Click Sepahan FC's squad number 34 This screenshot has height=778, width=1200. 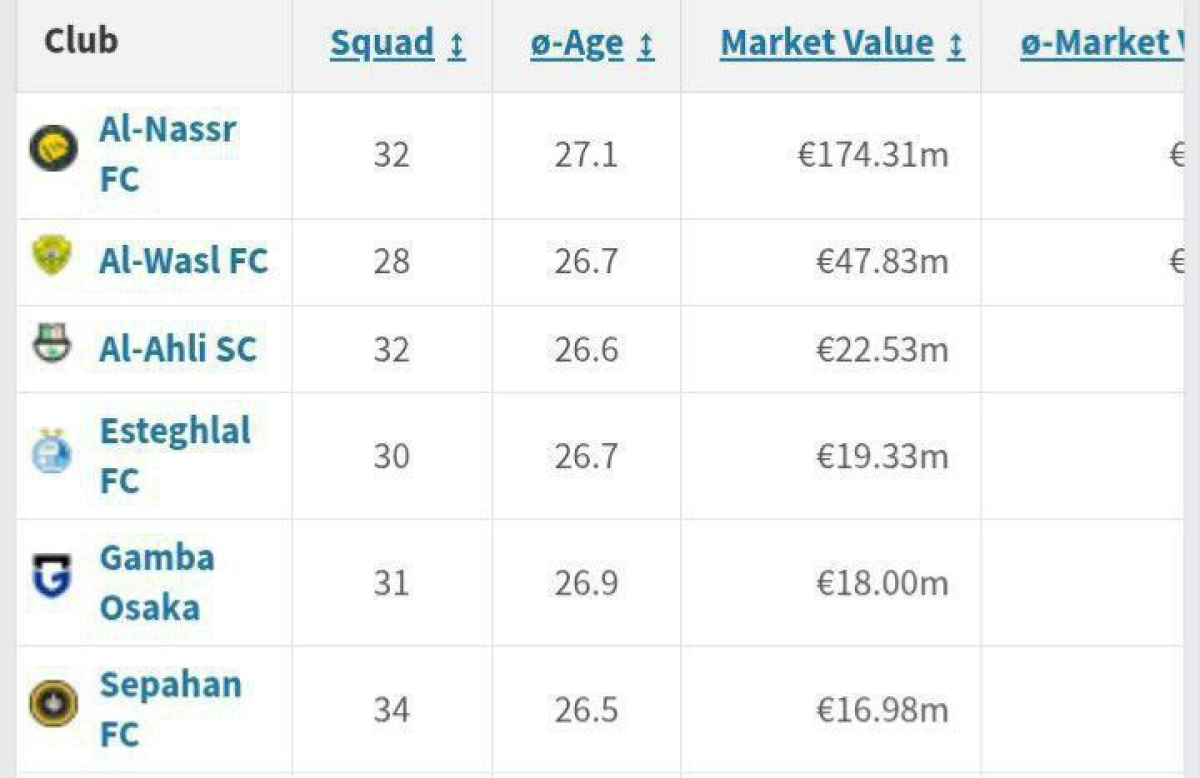coord(391,709)
